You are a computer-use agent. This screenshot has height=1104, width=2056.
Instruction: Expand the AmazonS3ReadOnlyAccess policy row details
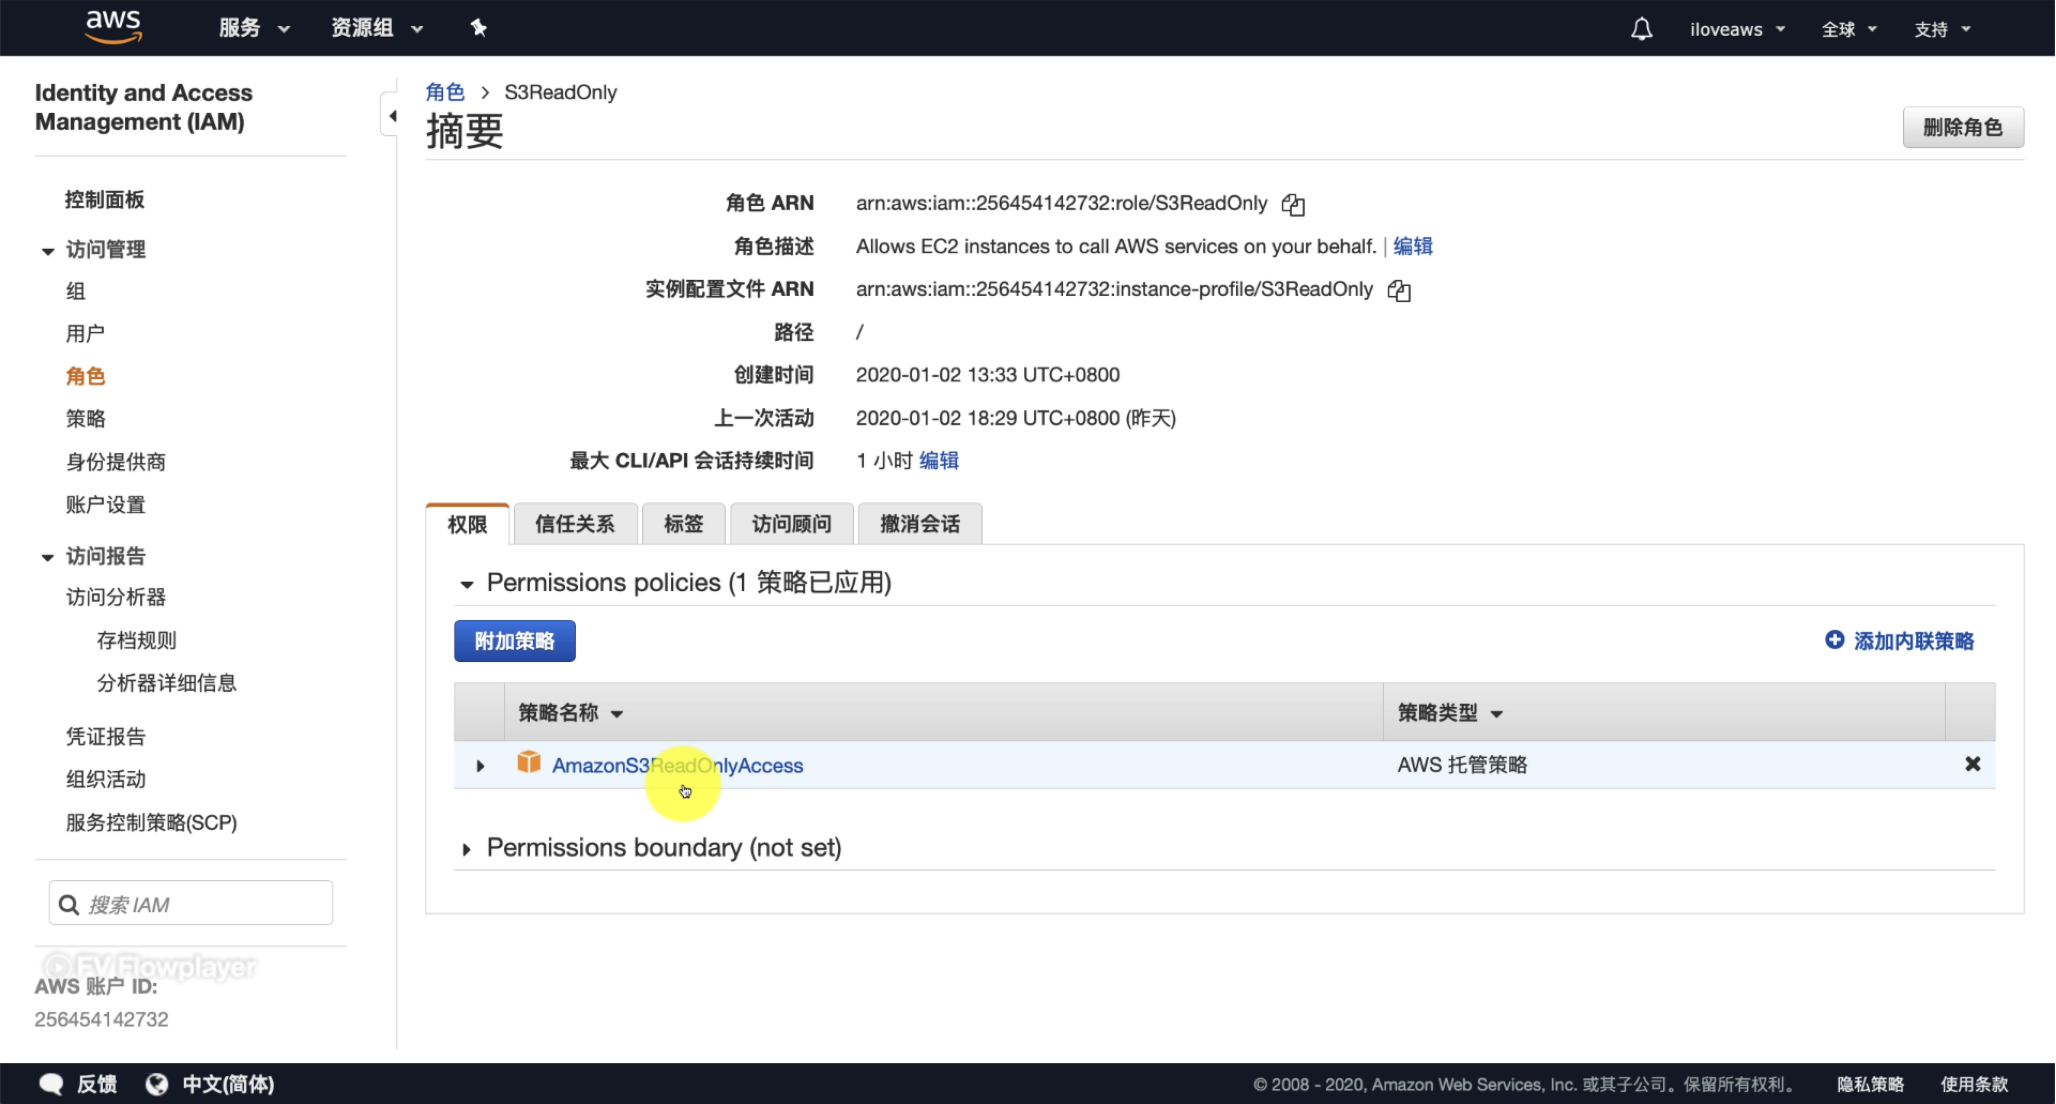point(480,766)
